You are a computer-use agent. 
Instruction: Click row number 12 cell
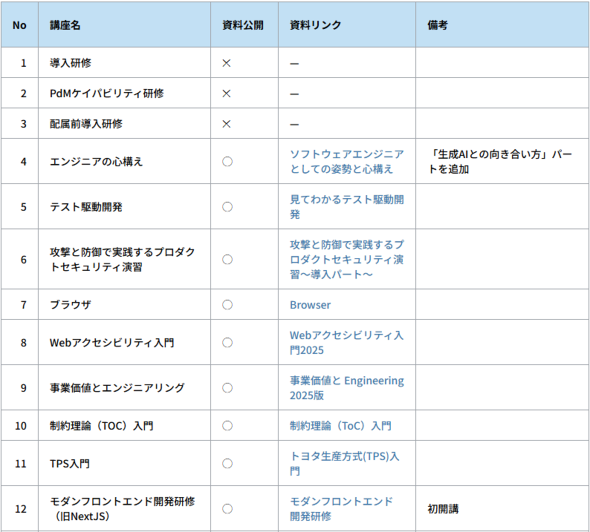click(x=20, y=509)
